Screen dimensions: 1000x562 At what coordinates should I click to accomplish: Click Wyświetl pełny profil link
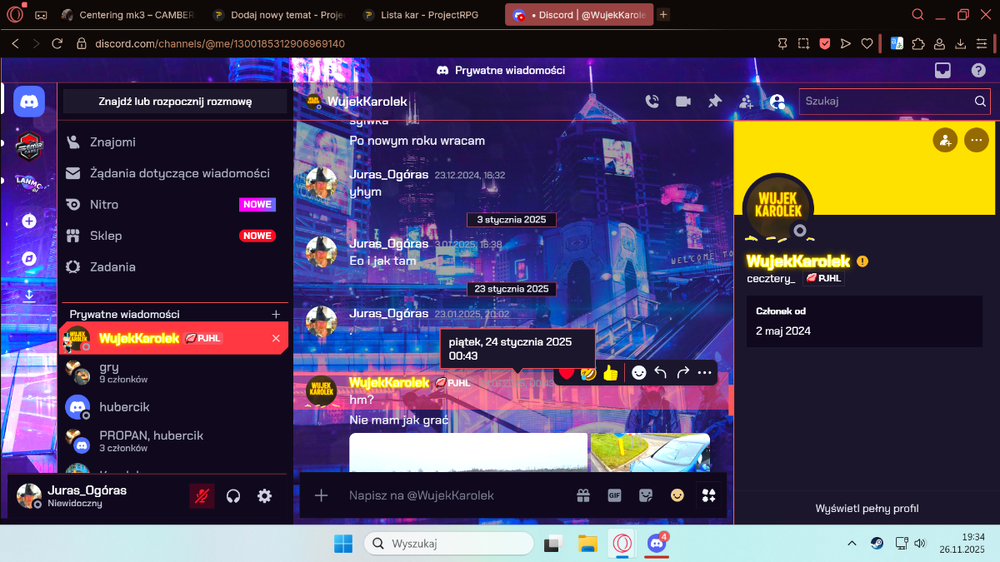867,508
